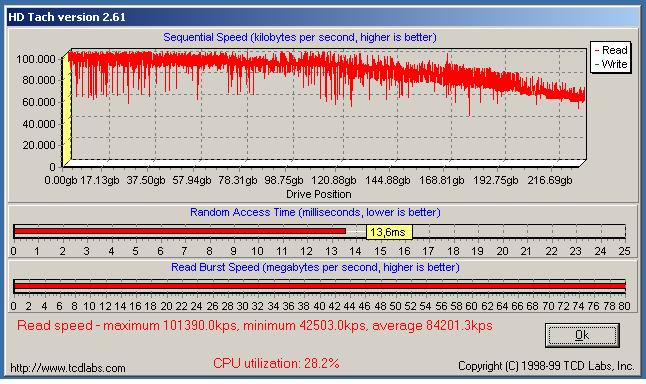
Task: Click the 78.31gb drive position label
Action: [238, 180]
